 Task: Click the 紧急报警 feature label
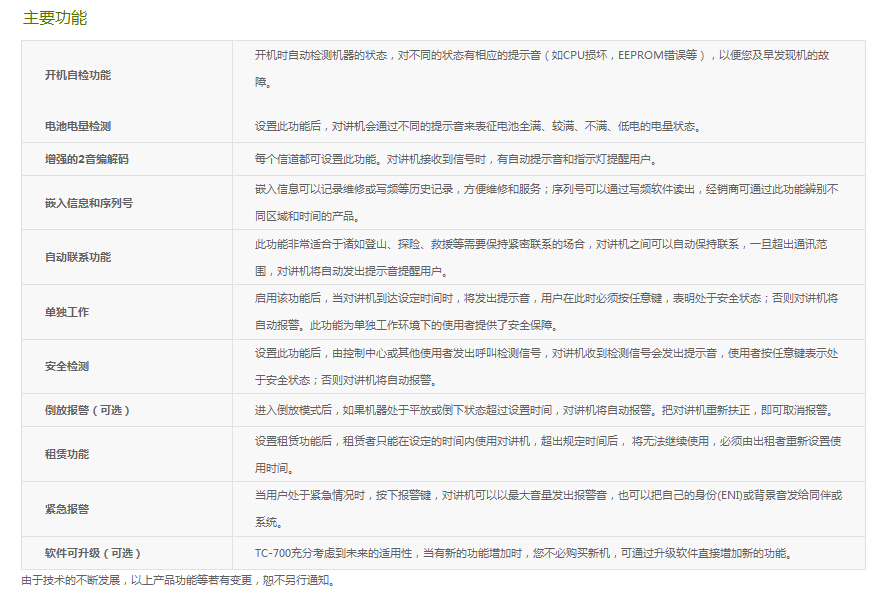click(67, 509)
